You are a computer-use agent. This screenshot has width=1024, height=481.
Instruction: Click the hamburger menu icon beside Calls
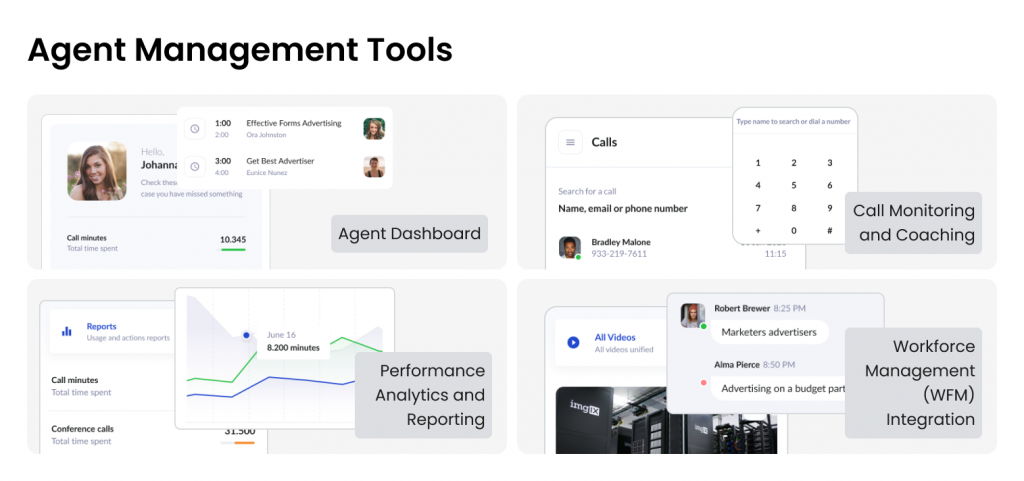coord(571,142)
